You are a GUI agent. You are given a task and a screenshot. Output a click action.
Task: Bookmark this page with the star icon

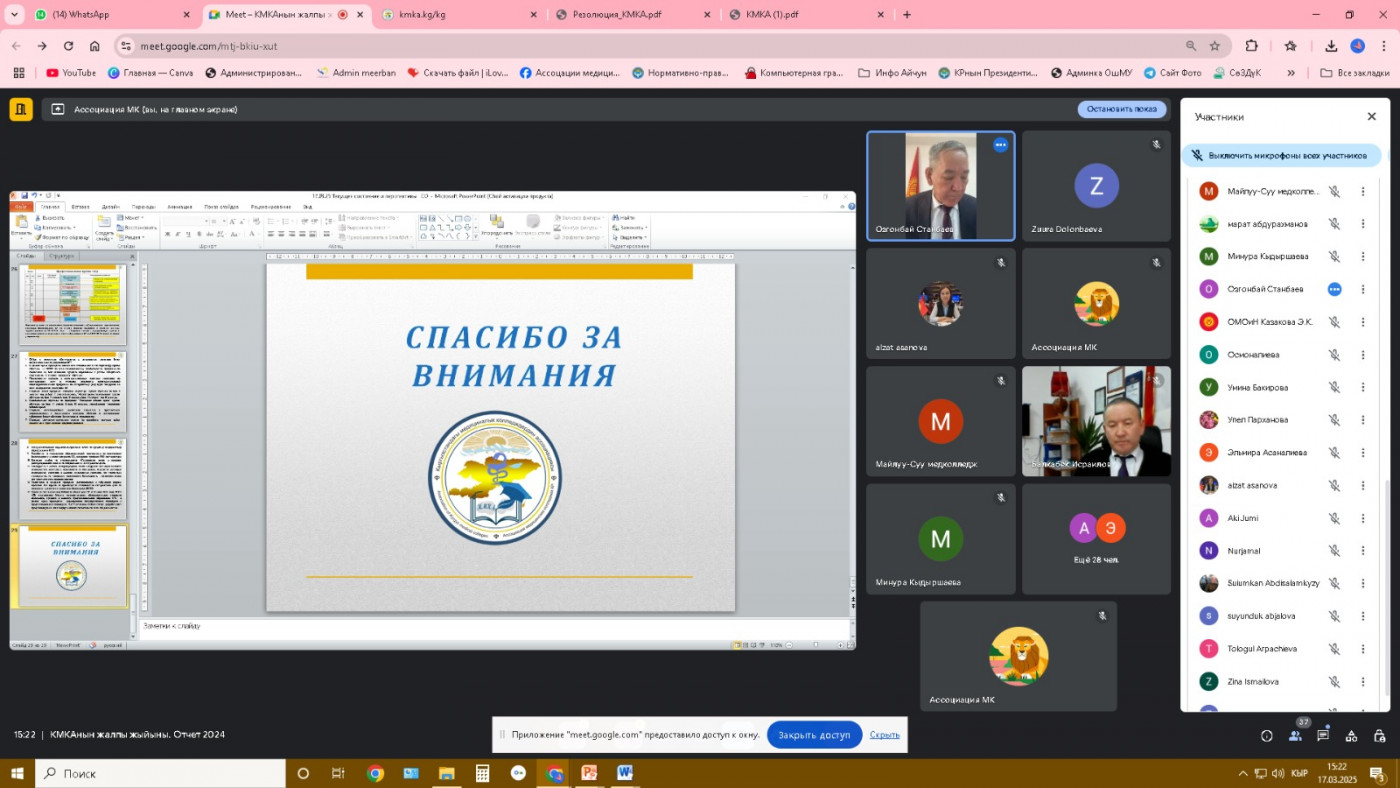click(1215, 46)
